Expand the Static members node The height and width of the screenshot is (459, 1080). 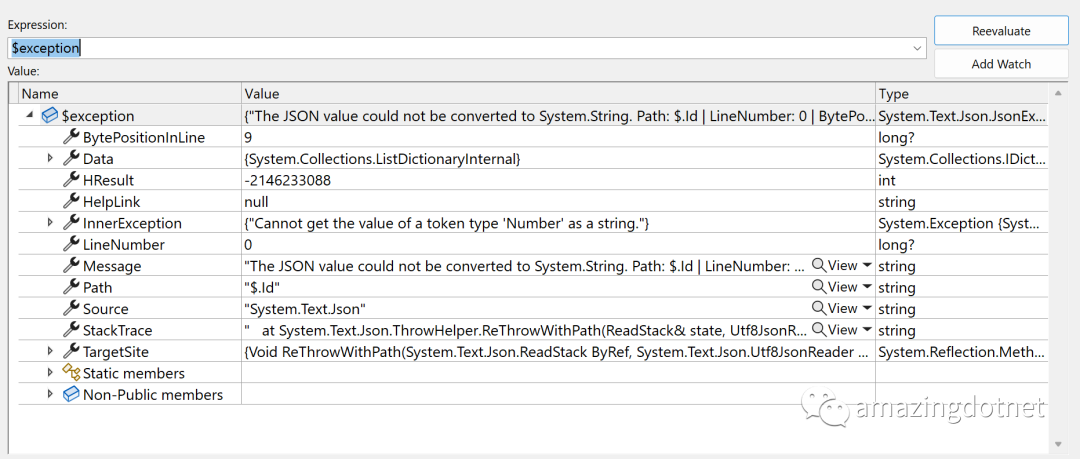[50, 373]
